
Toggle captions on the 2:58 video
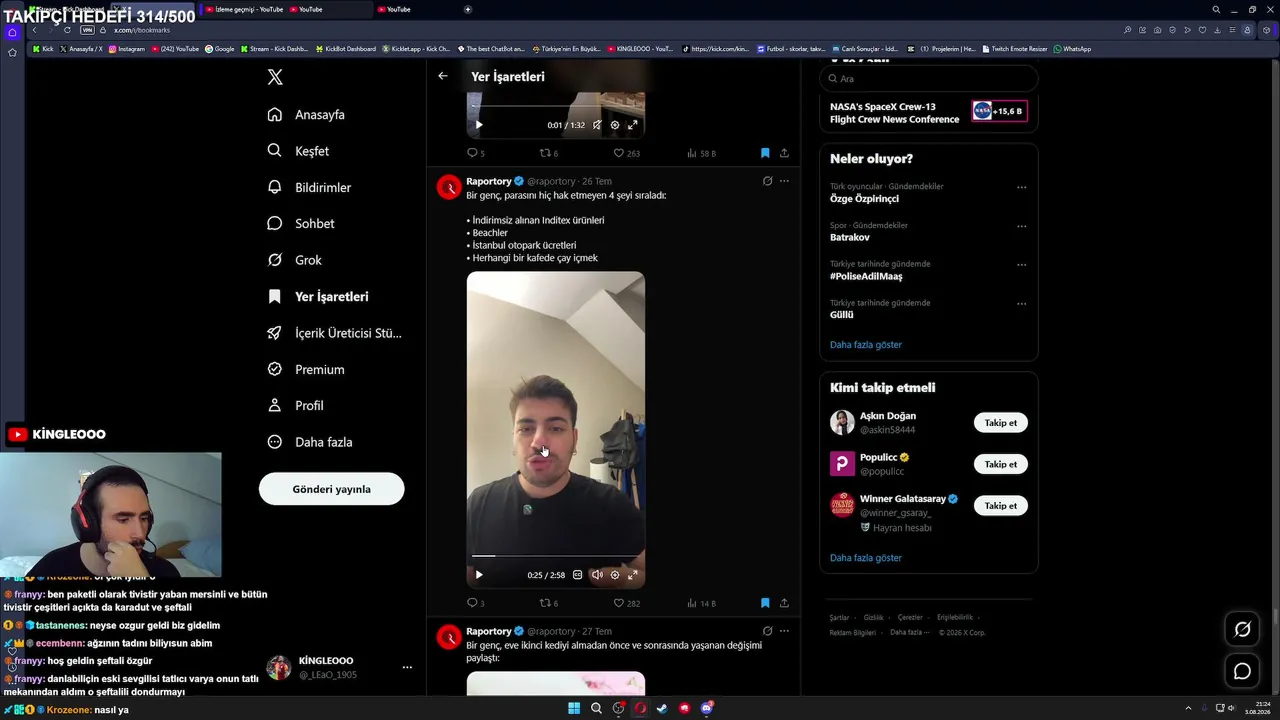click(x=577, y=575)
